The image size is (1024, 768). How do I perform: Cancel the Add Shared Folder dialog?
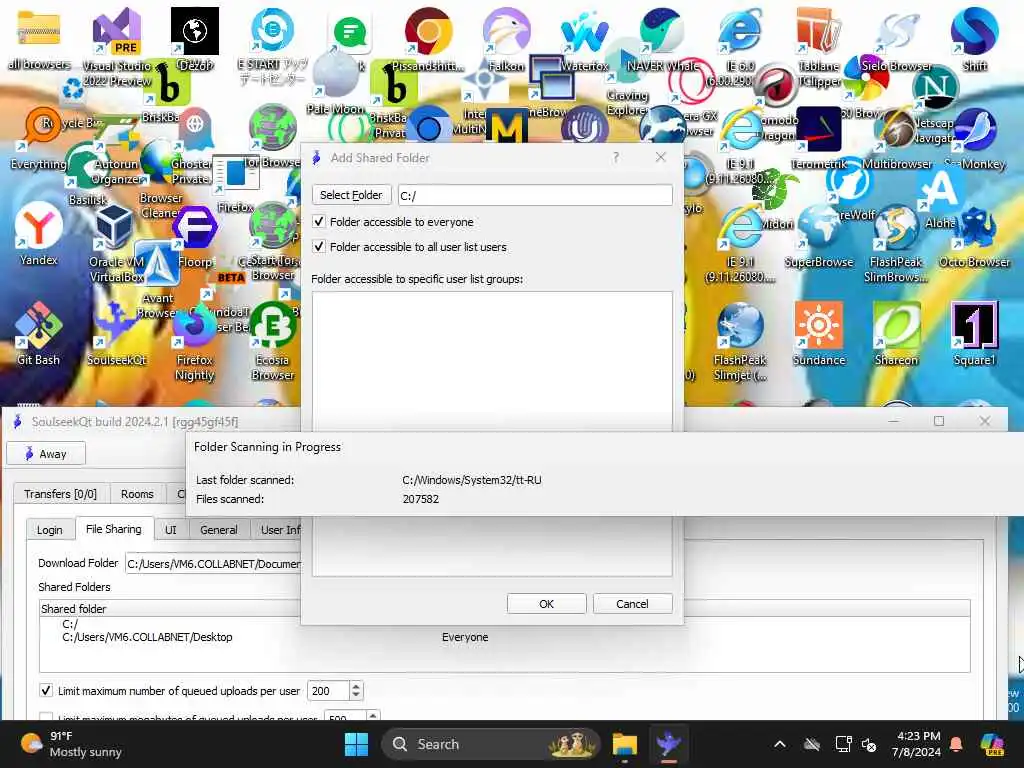[632, 604]
